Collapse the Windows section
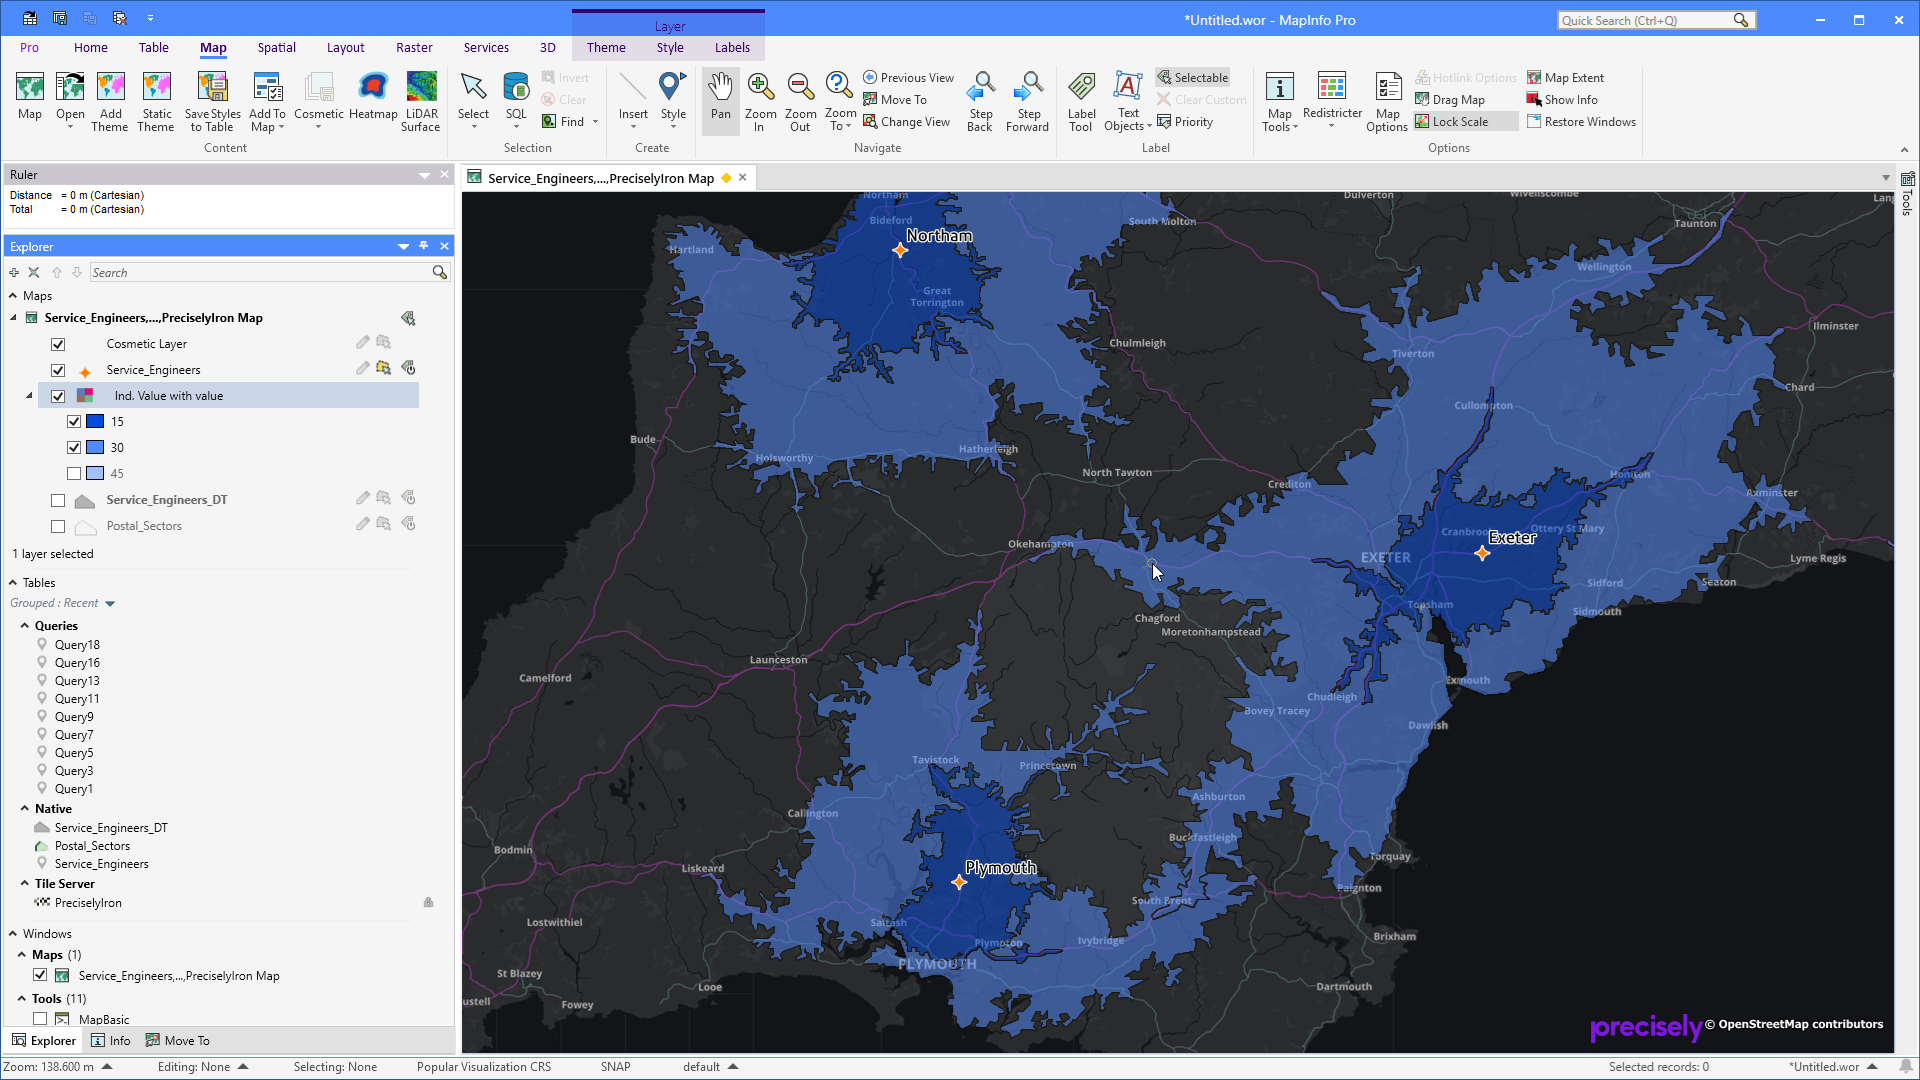Screen dimensions: 1920x1080 tap(13, 934)
